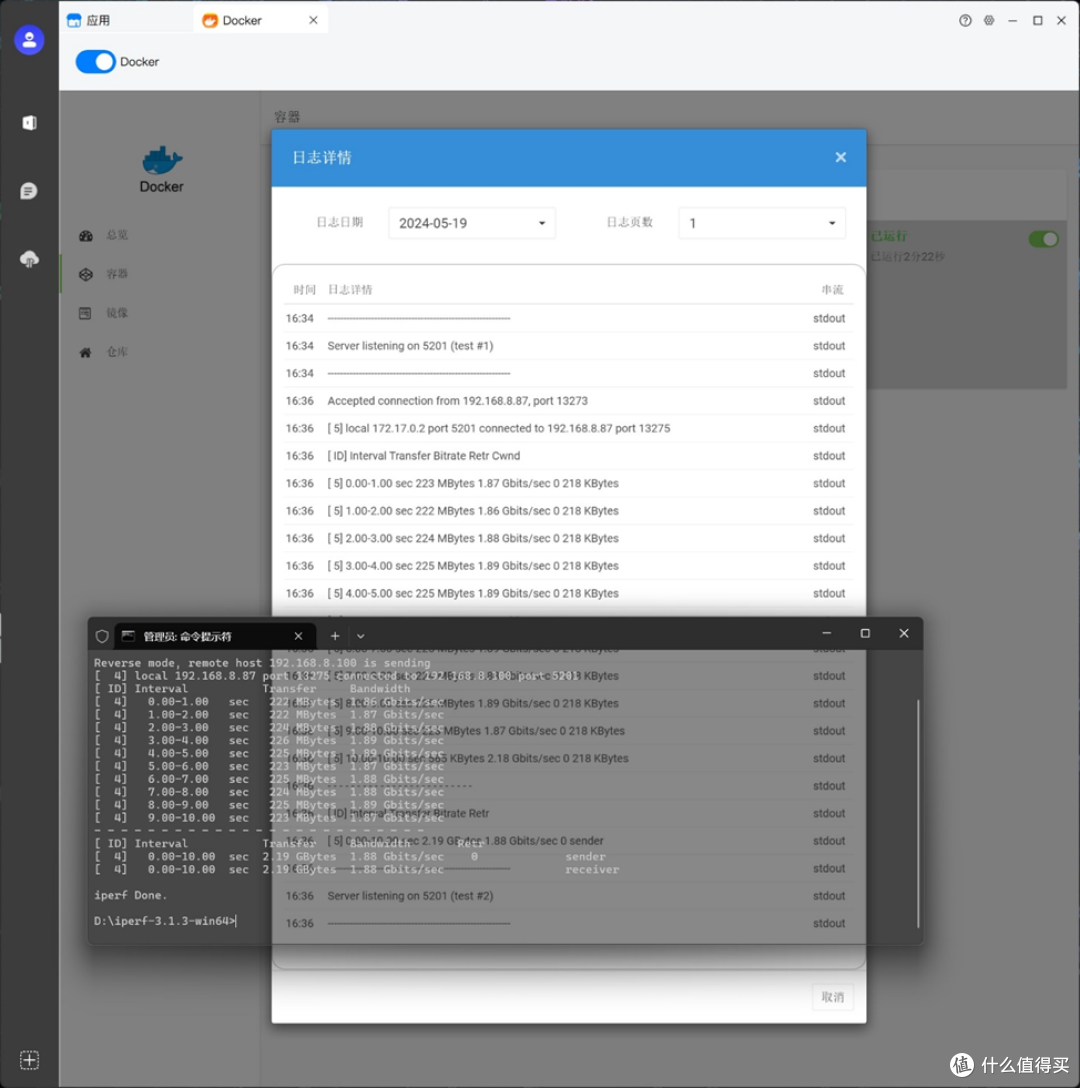Image resolution: width=1080 pixels, height=1088 pixels.
Task: Minimize the terminal window
Action: click(827, 634)
